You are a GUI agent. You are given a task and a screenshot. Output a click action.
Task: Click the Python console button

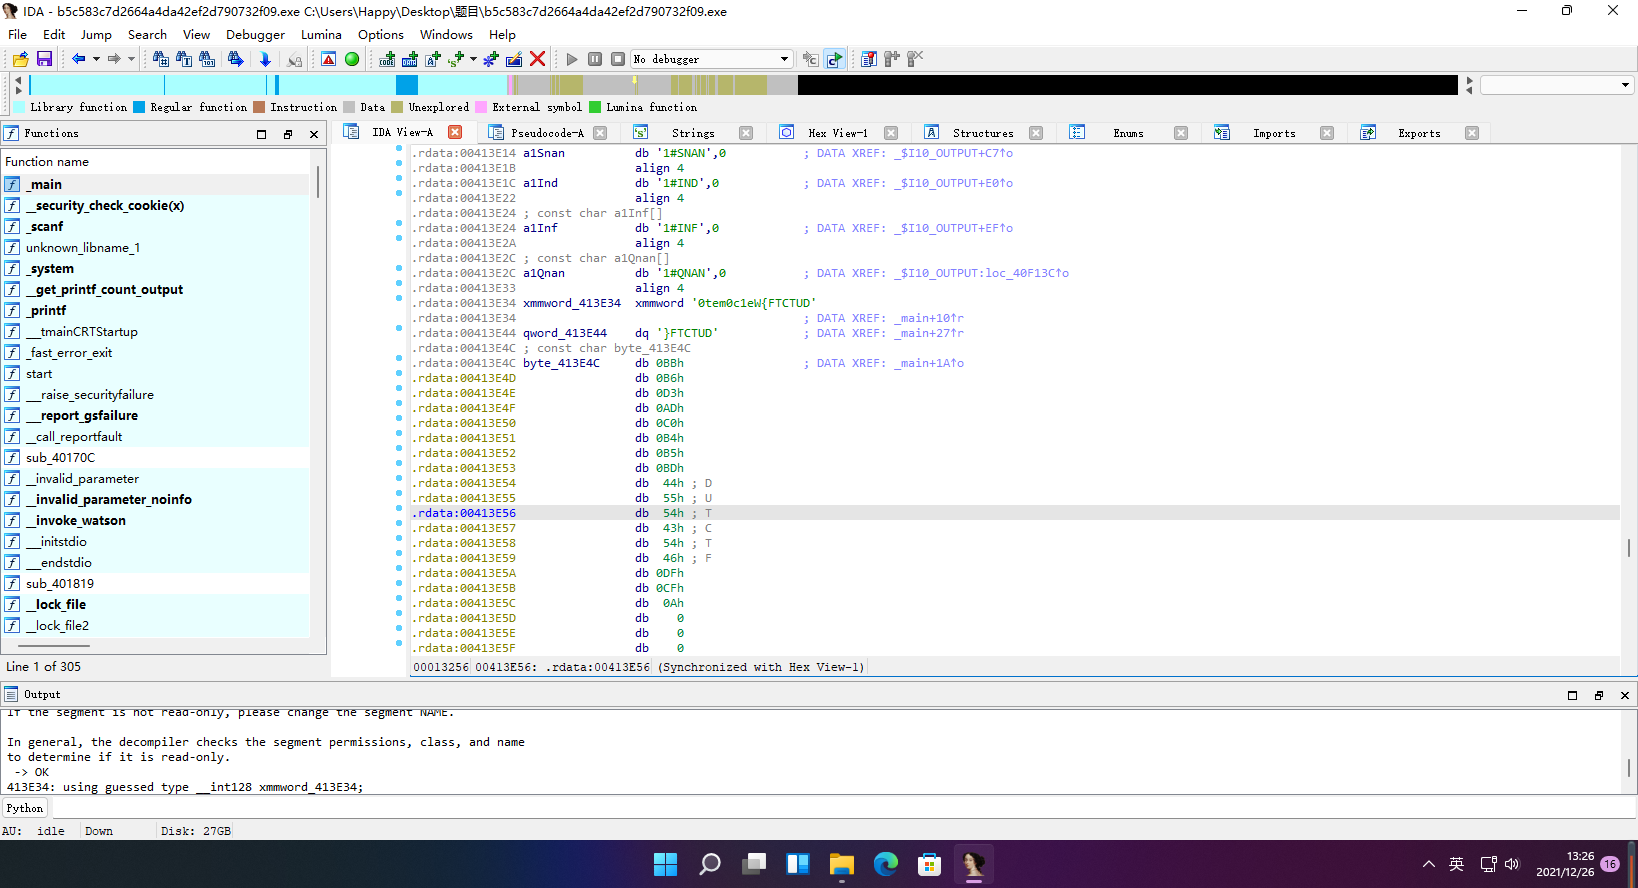pos(25,808)
